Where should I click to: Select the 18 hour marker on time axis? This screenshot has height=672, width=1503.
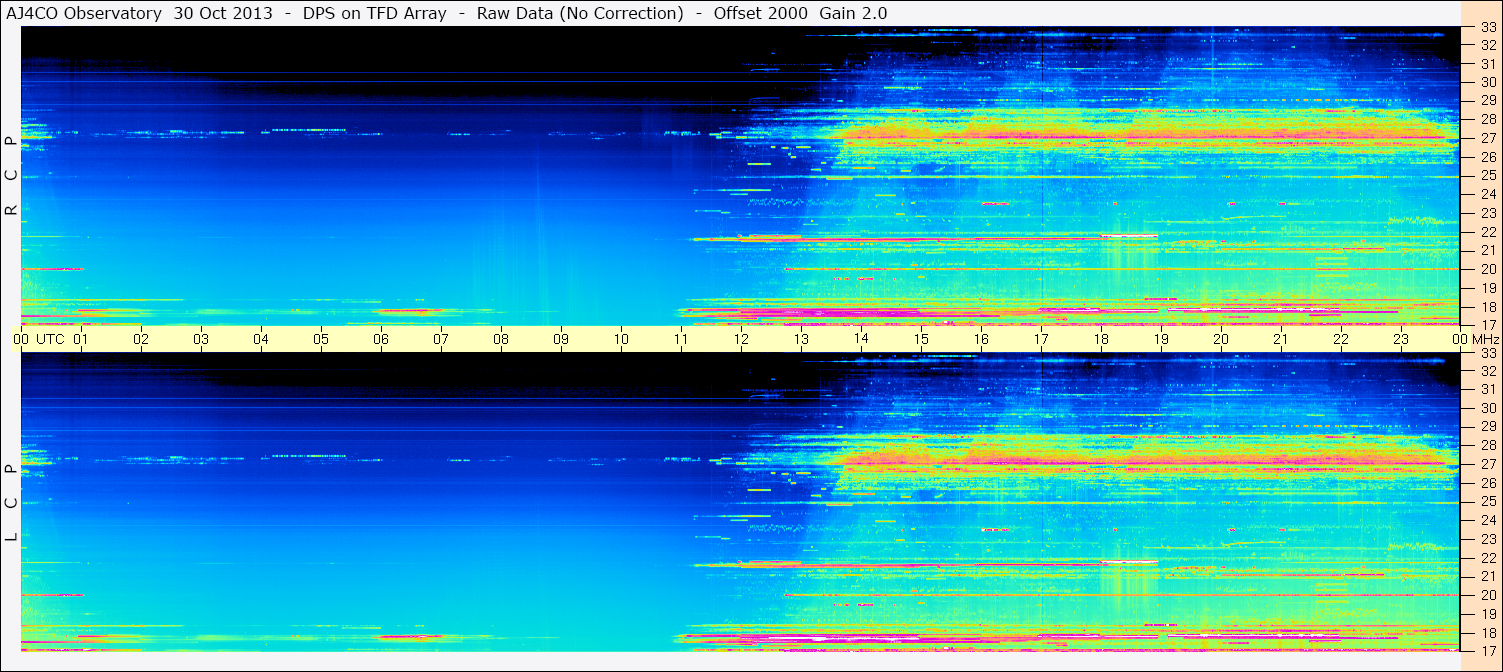1101,340
